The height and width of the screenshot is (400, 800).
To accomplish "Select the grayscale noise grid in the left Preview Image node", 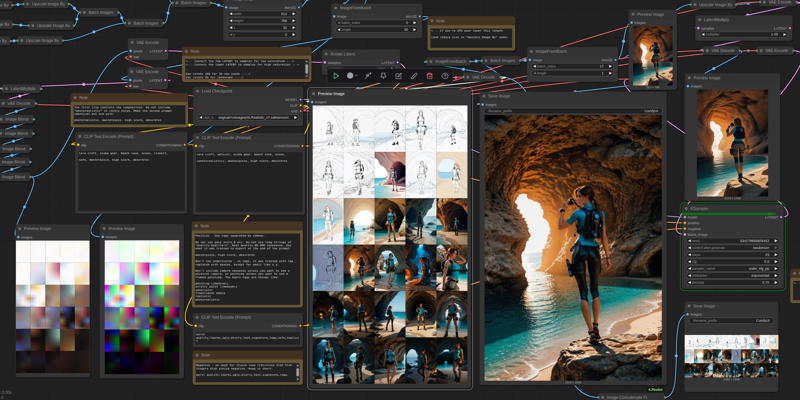I will tap(53, 306).
